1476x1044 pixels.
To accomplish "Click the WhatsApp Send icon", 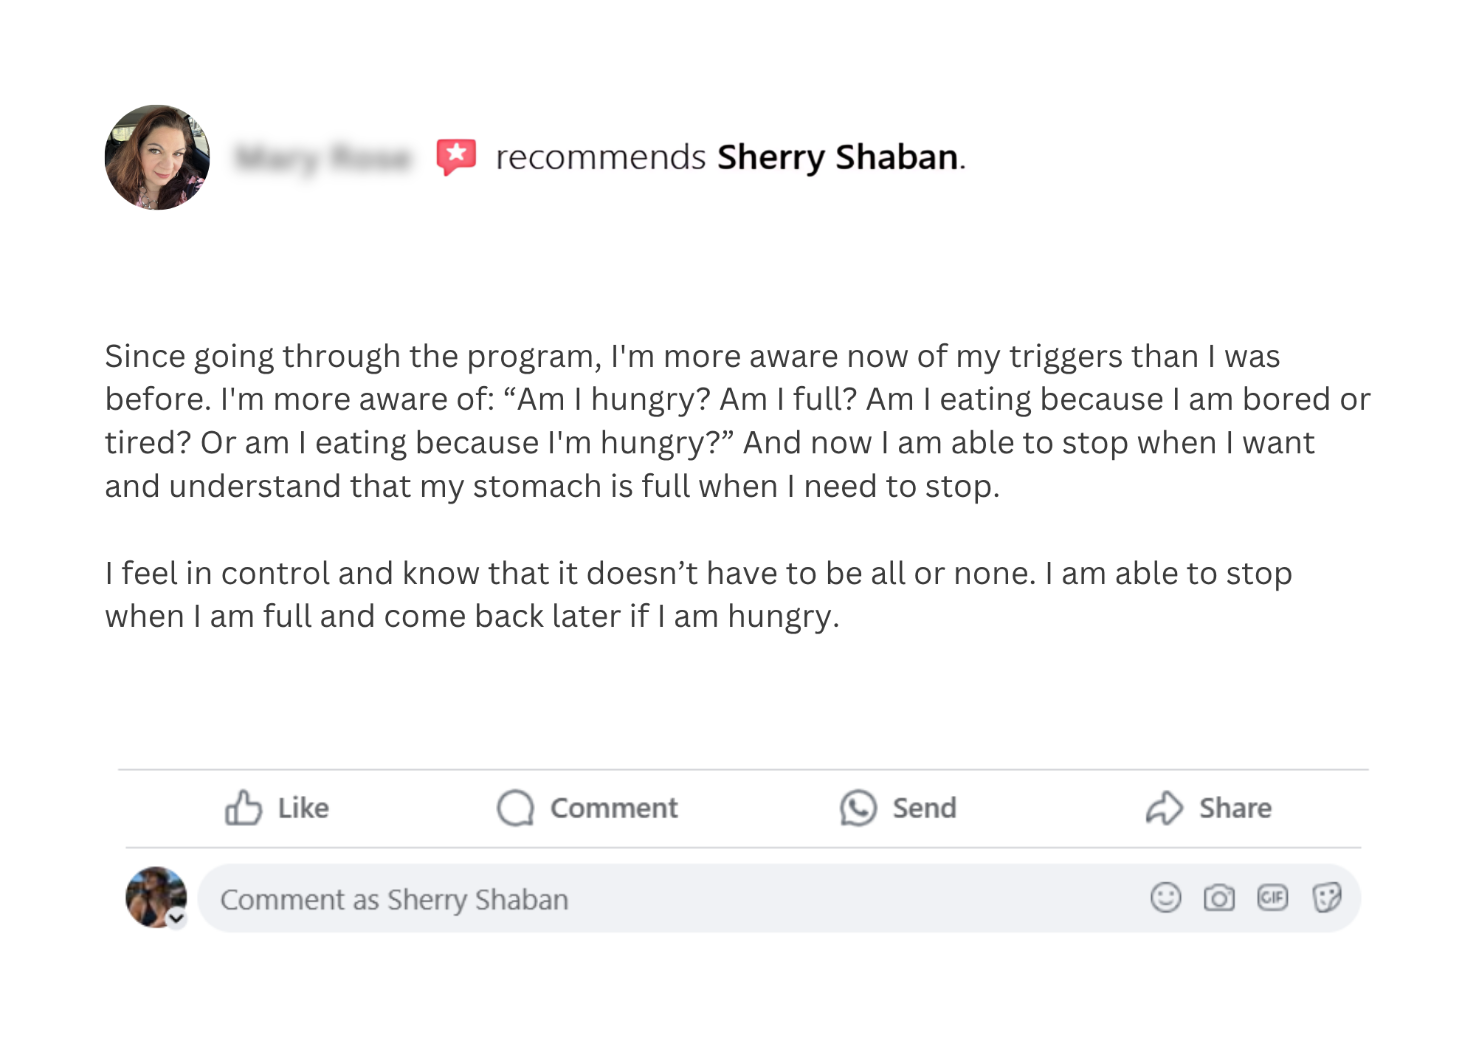I will [x=858, y=808].
